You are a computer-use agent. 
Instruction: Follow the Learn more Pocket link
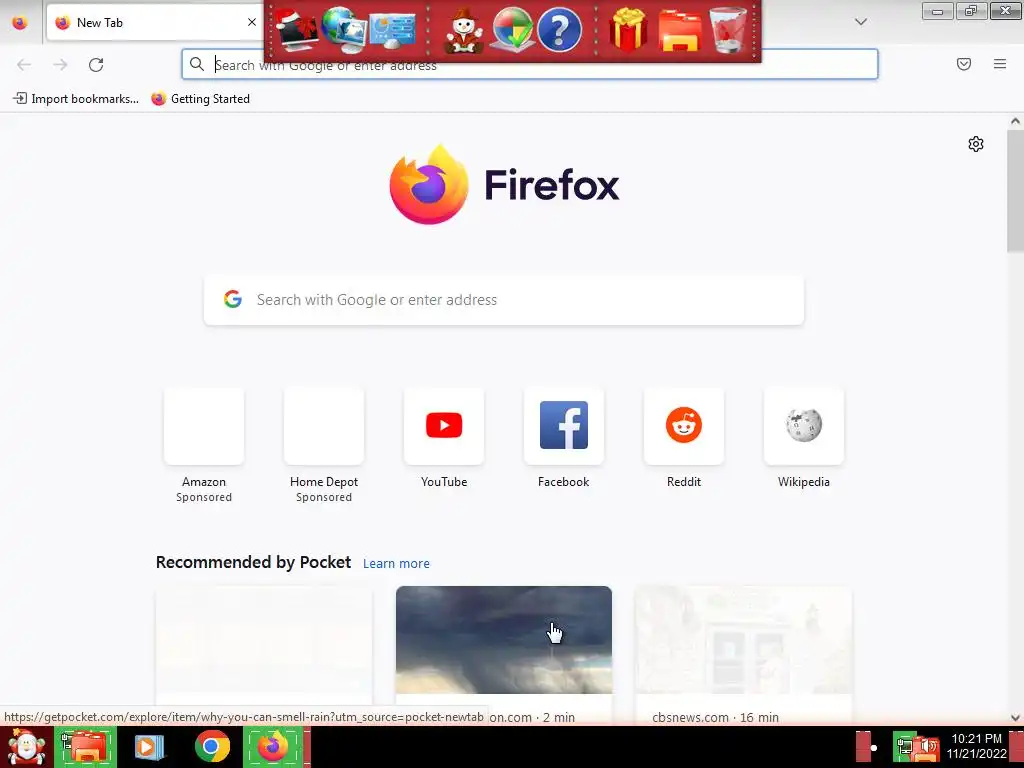[x=396, y=564]
